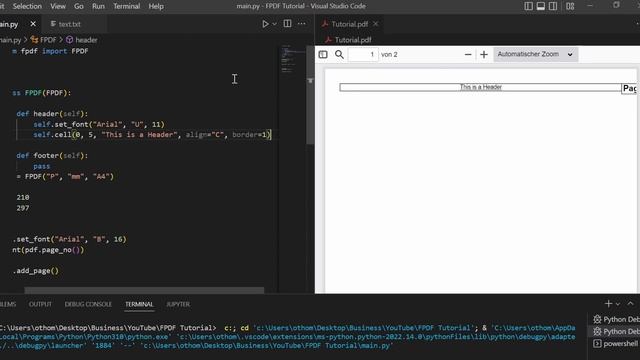640x360 pixels.
Task: Switch to the OUTPUT panel tab
Action: pos(40,304)
